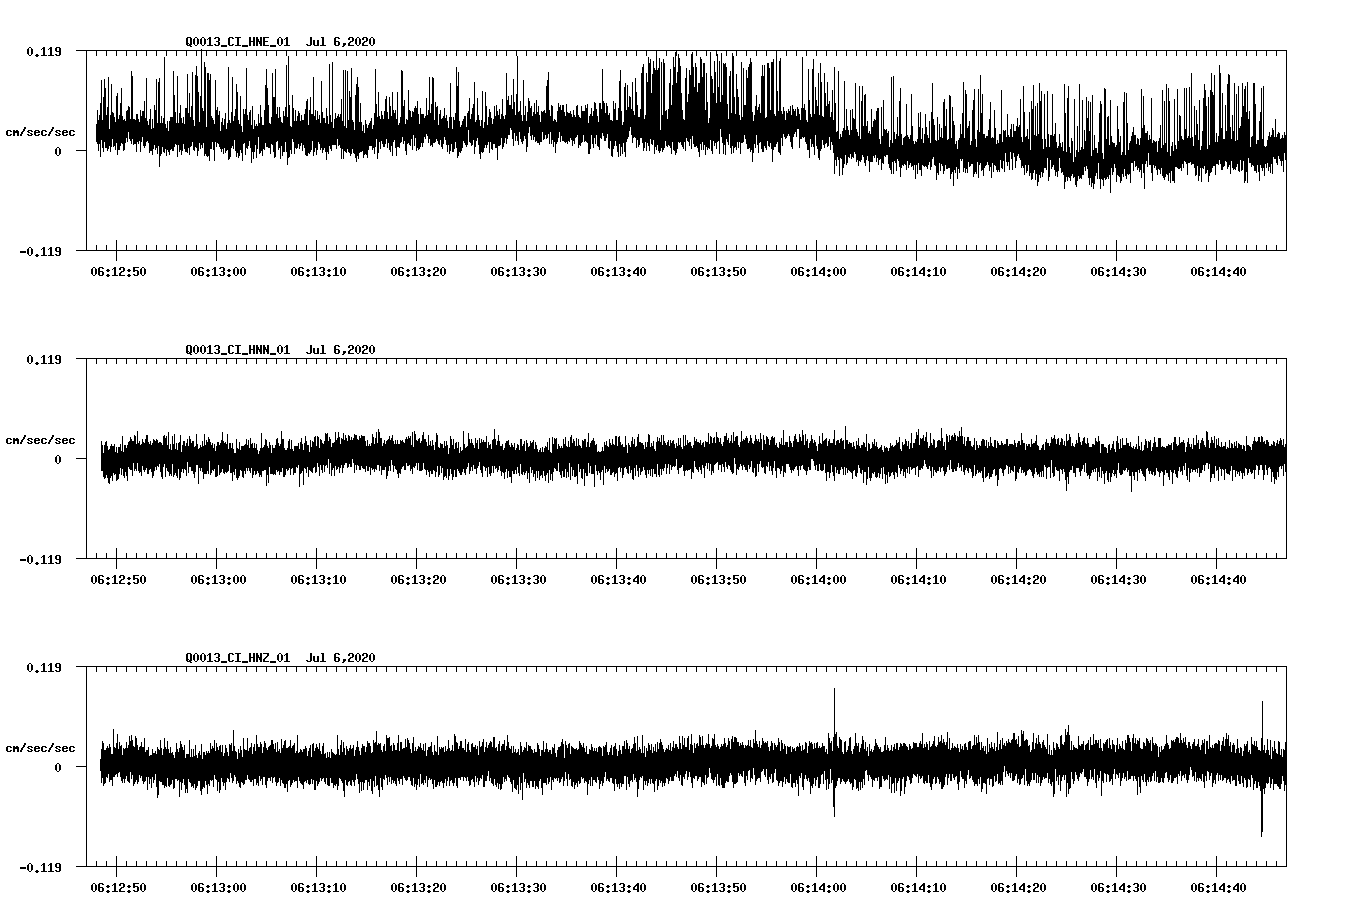The width and height of the screenshot is (1358, 924).
Task: Pick 06:14:10 timestamp under HNZ plot
Action: point(919,887)
